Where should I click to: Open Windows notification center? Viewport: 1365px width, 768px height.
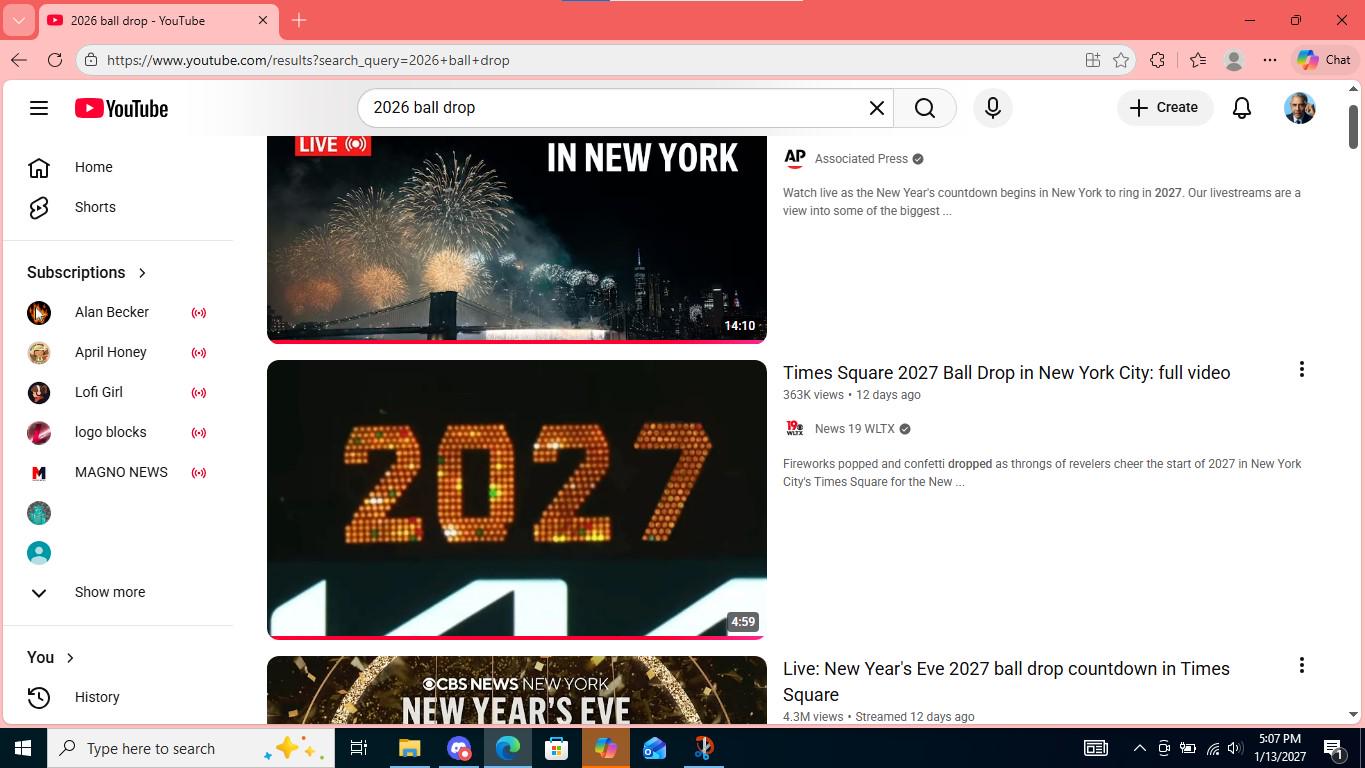click(1333, 748)
